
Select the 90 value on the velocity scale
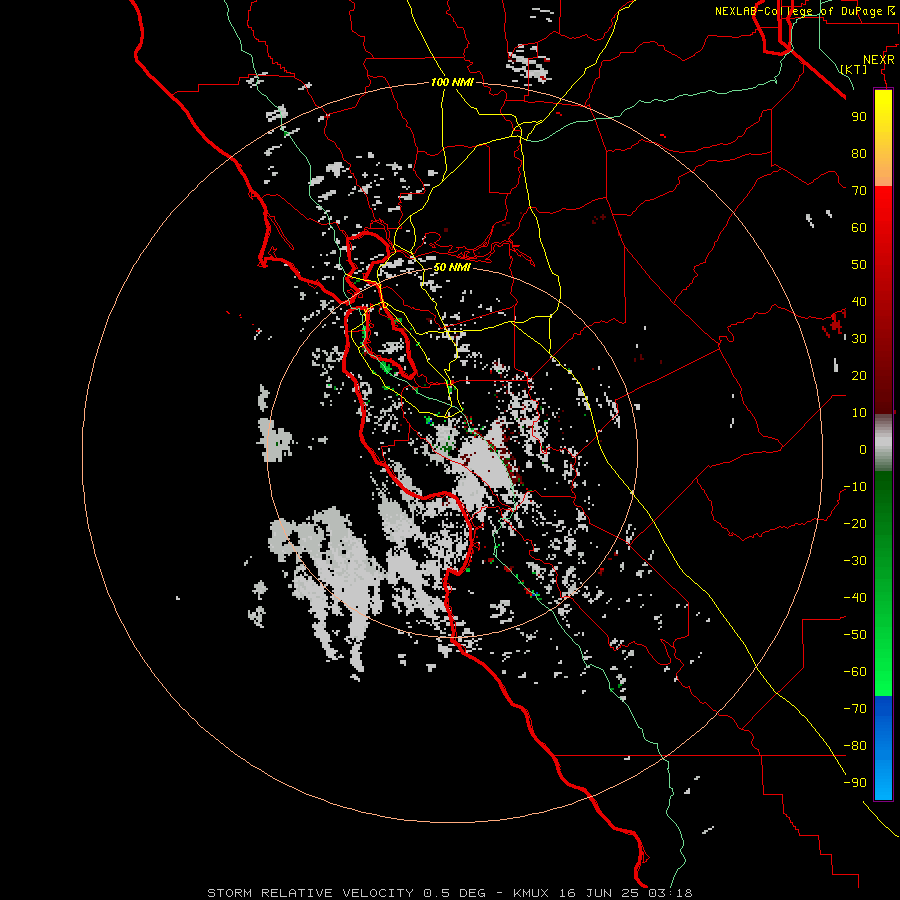tap(859, 117)
